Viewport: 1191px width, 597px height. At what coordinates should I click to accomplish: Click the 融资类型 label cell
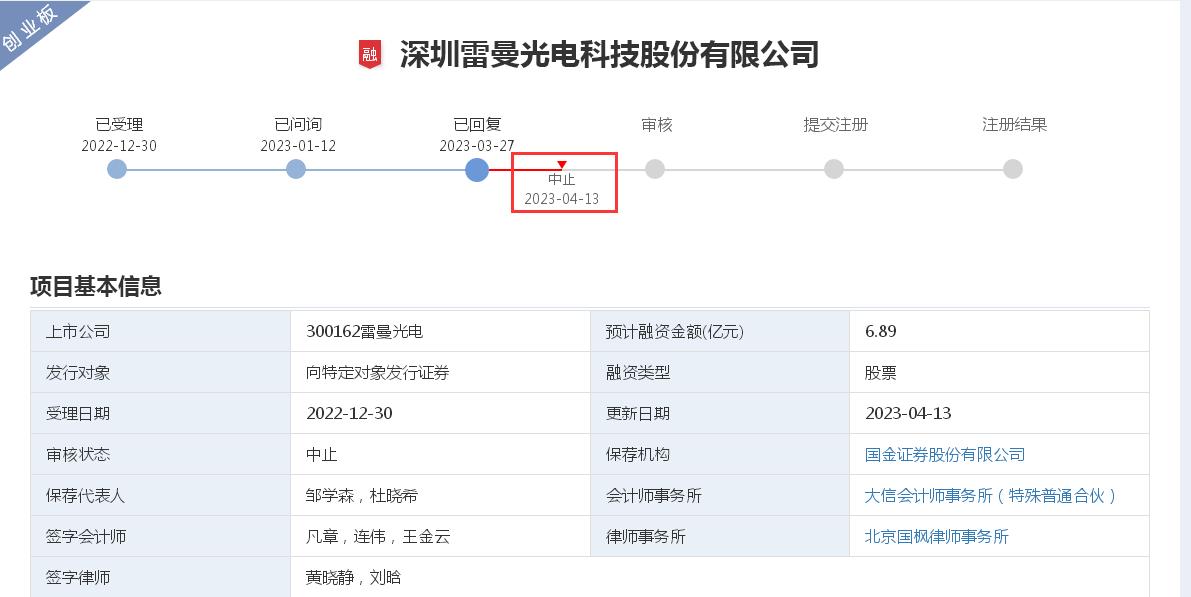coord(720,372)
